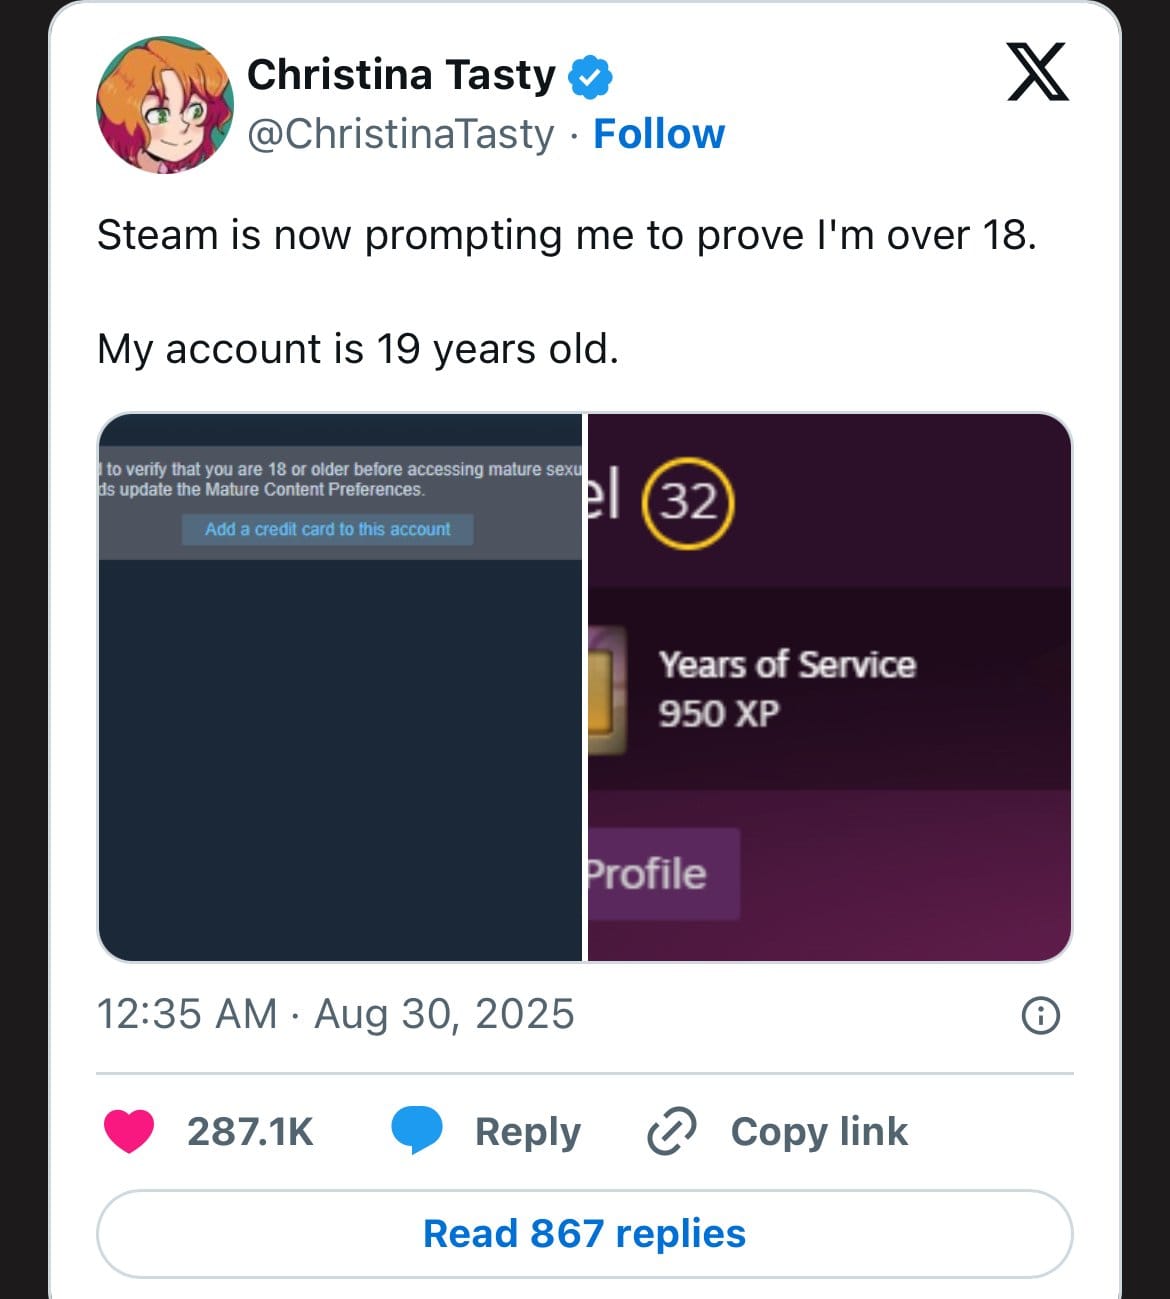Open Christina Tasty's profile avatar
Screen dimensions: 1170x1299
coord(165,104)
